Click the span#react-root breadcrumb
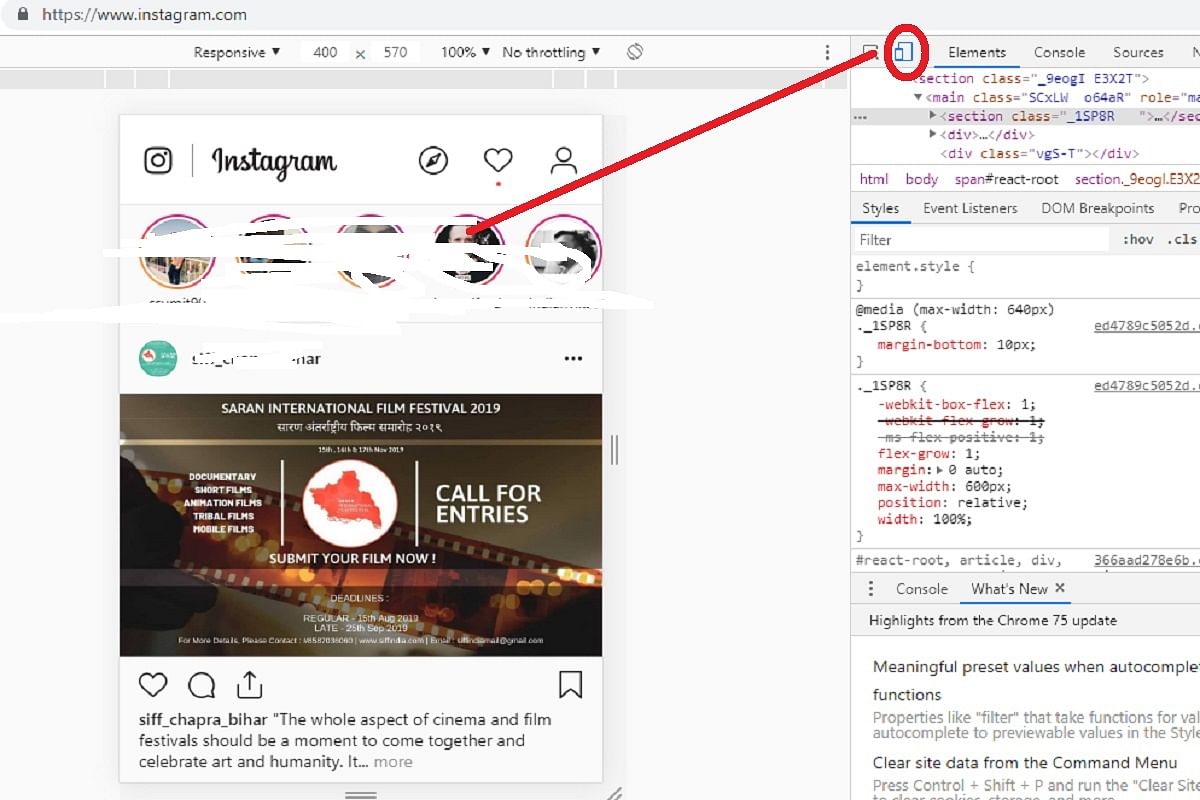Image resolution: width=1200 pixels, height=800 pixels. pos(1007,179)
